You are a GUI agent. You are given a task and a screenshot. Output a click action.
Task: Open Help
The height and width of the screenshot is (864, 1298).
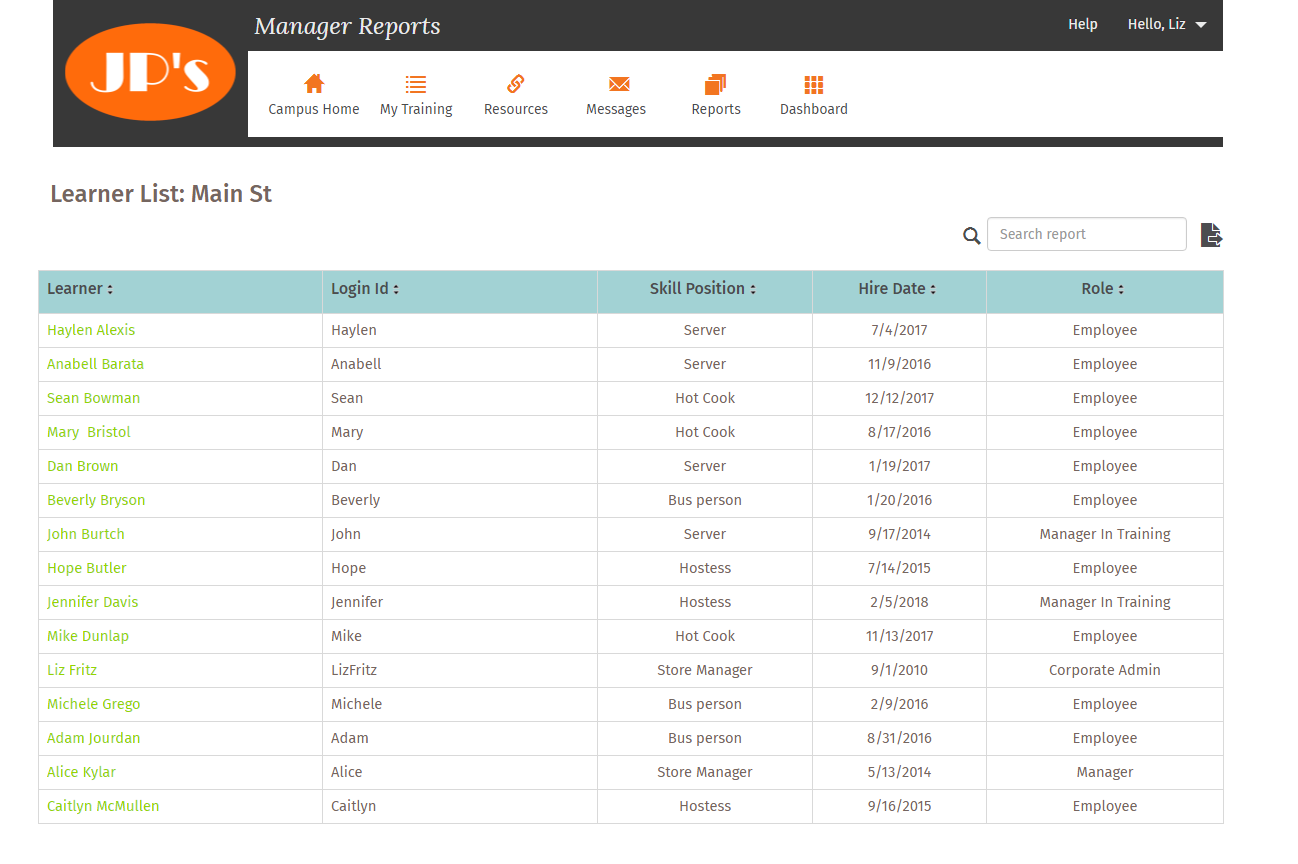1083,24
